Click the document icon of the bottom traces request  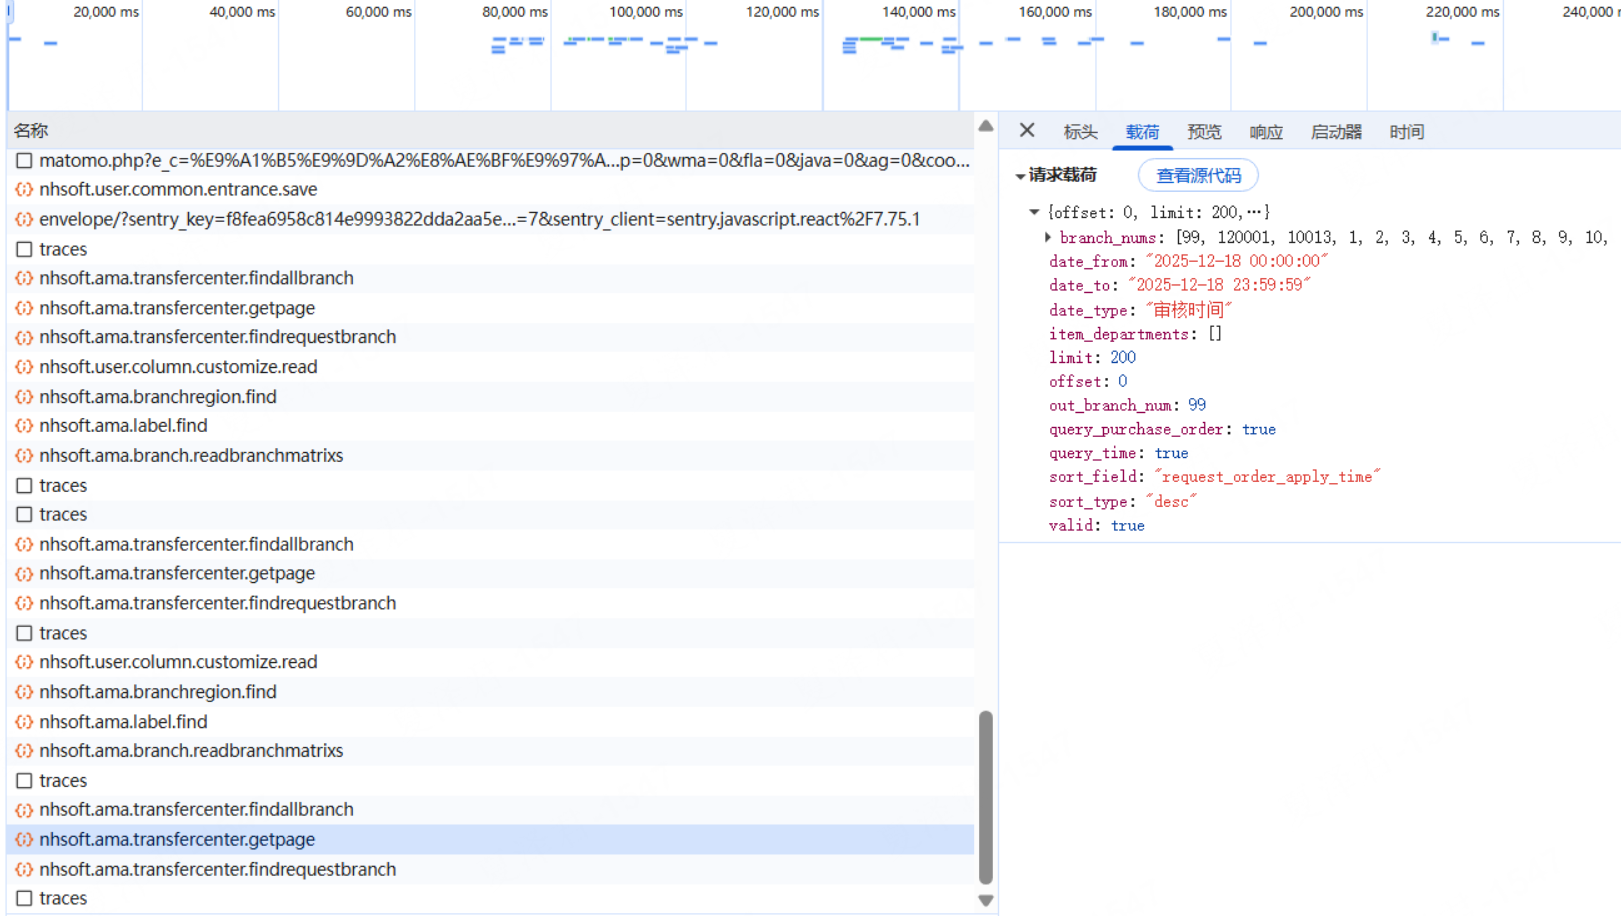(24, 899)
